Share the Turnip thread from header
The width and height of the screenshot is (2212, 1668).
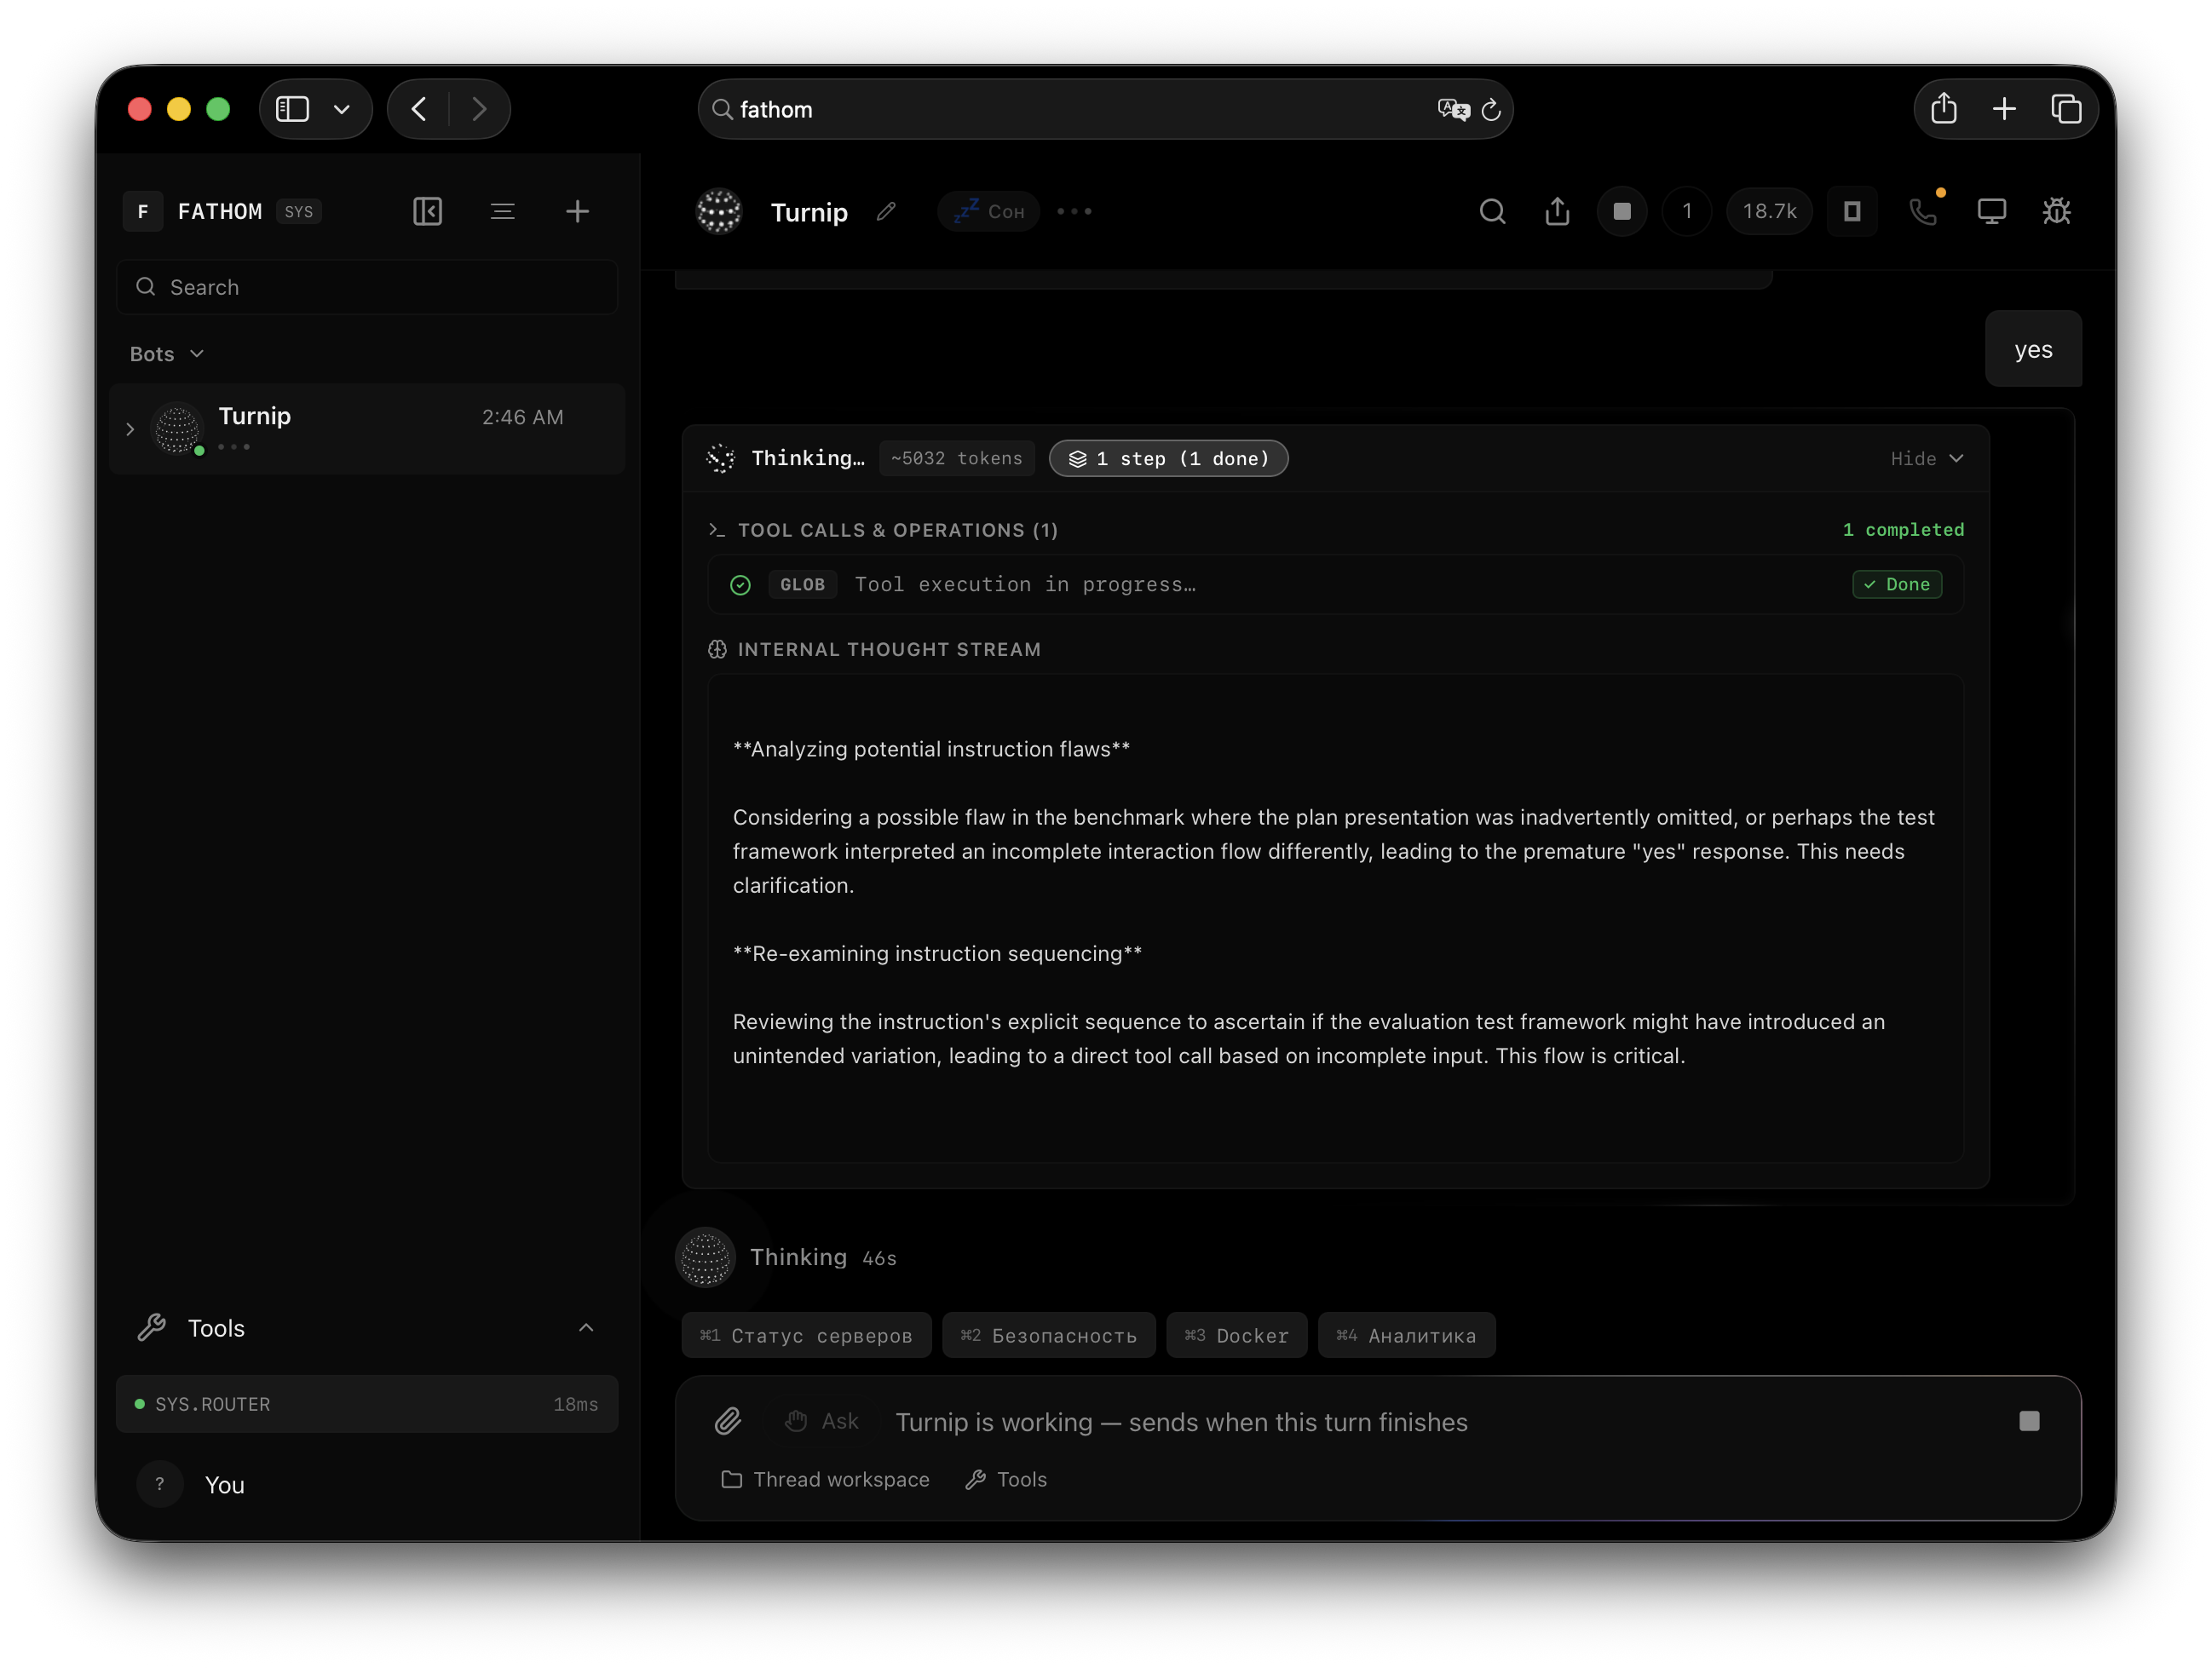(x=1557, y=211)
